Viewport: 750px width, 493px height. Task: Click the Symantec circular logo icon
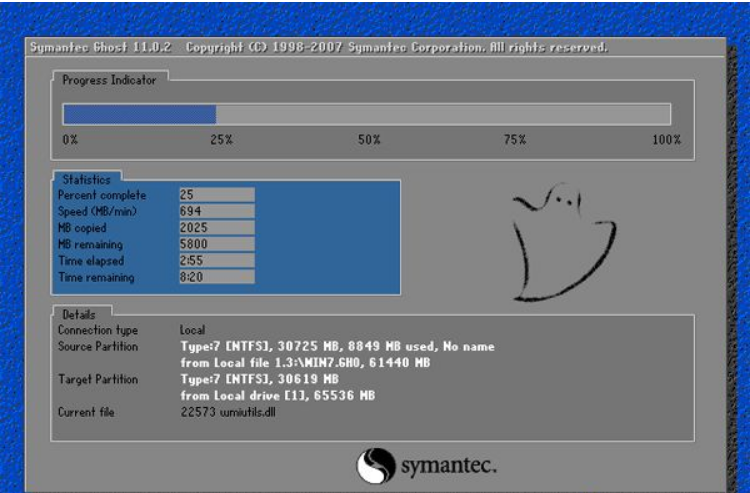point(376,466)
